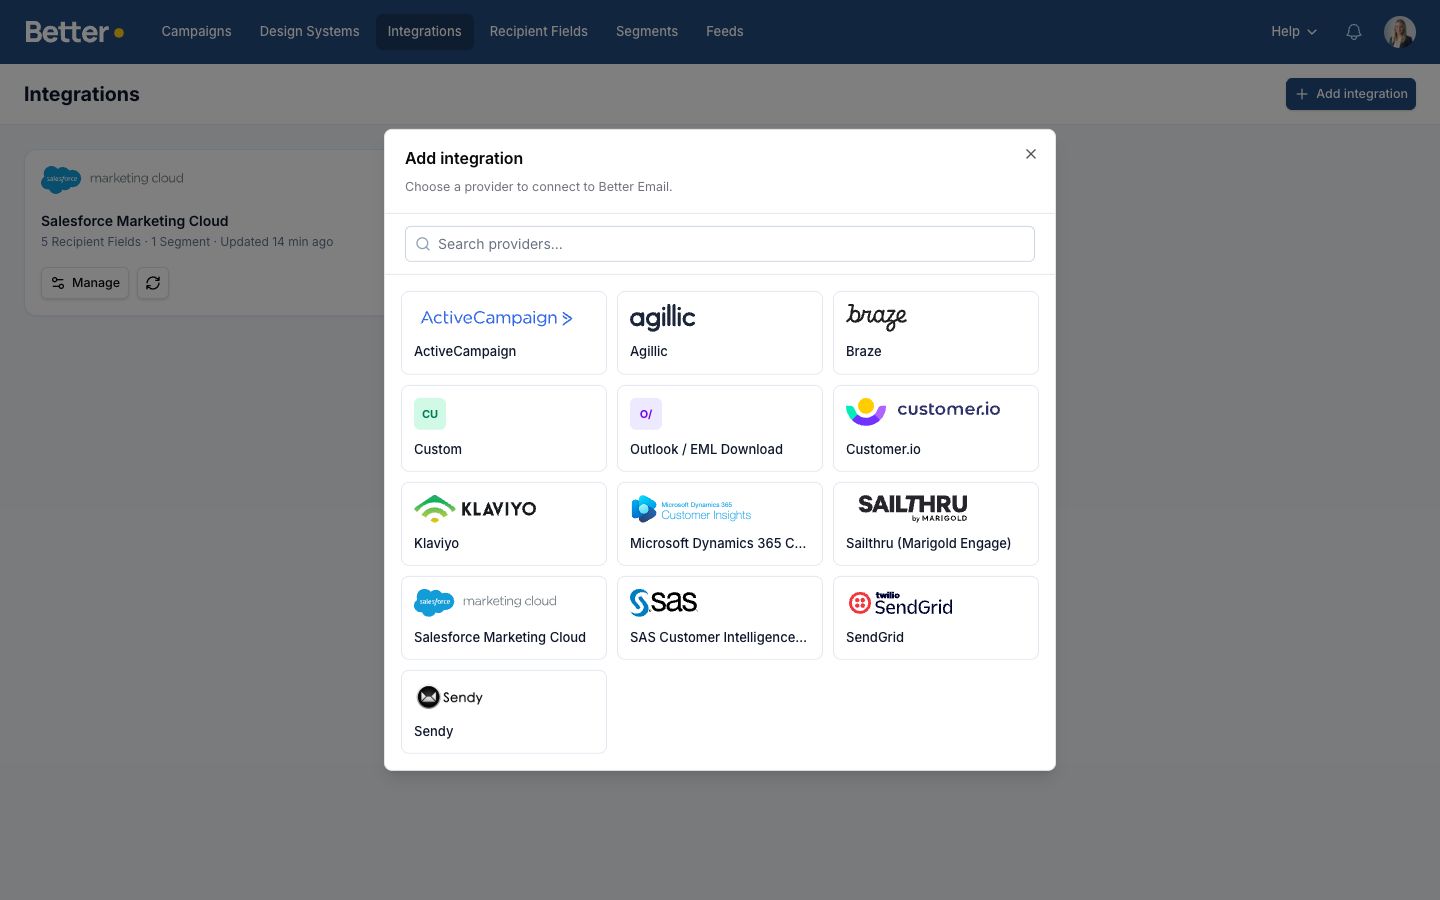The image size is (1440, 900).
Task: Open the user profile avatar
Action: pos(1400,32)
